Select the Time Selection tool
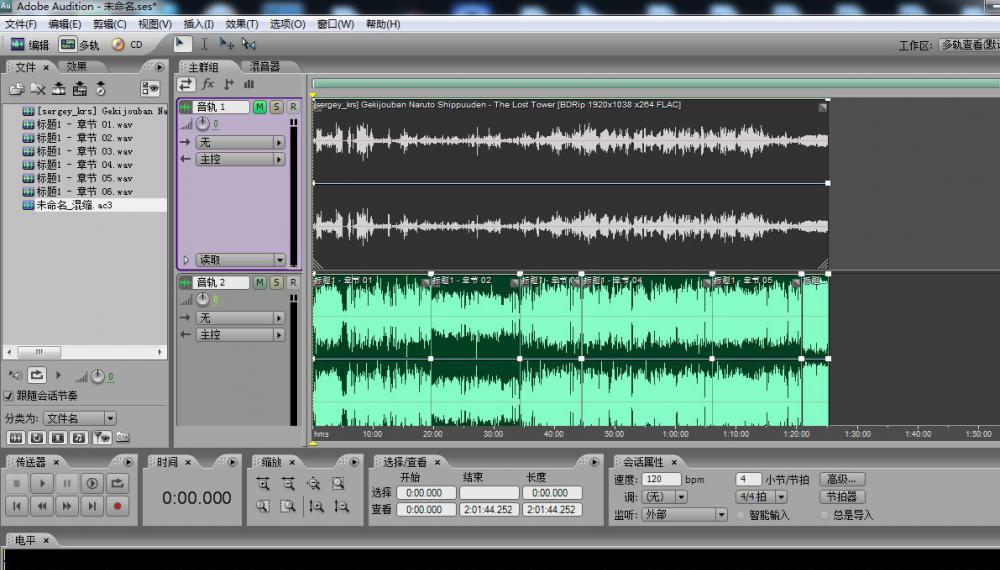This screenshot has width=1000, height=570. tap(204, 43)
